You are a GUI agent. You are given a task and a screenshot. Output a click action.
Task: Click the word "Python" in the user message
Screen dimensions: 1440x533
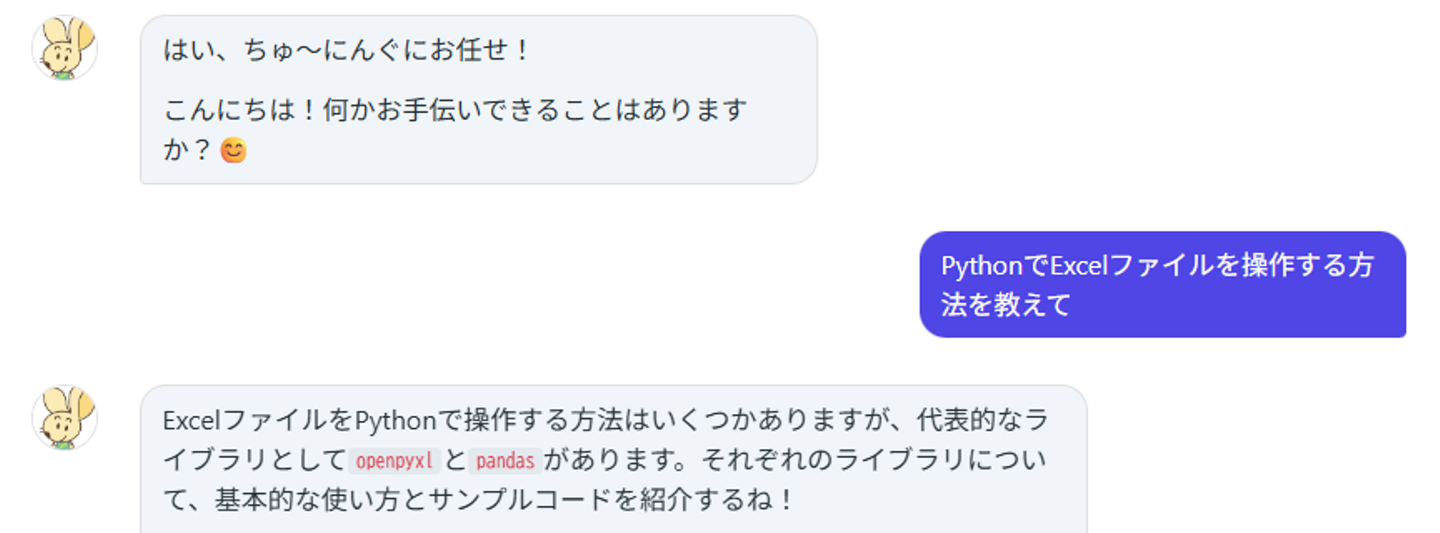coord(984,266)
